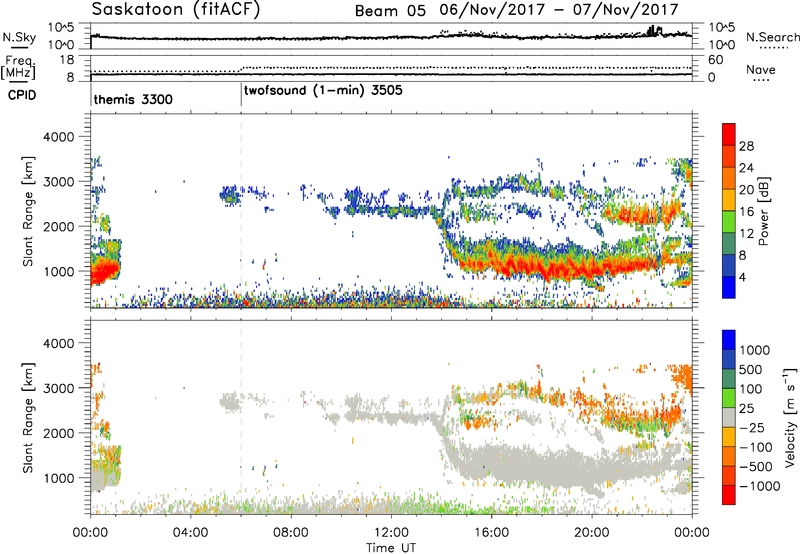Image resolution: width=800 pixels, height=554 pixels.
Task: Click the noise spike near 22:30 in N.Sky trace
Action: point(655,30)
